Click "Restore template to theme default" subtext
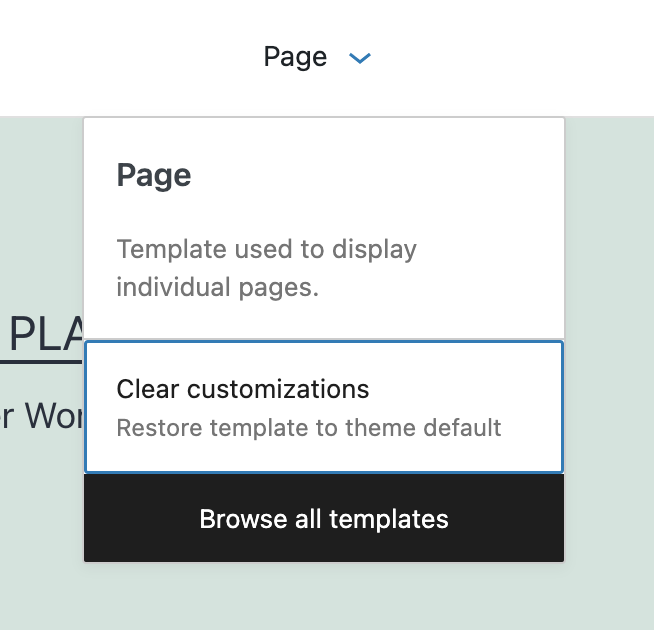Screen dimensions: 654x630 pos(309,429)
